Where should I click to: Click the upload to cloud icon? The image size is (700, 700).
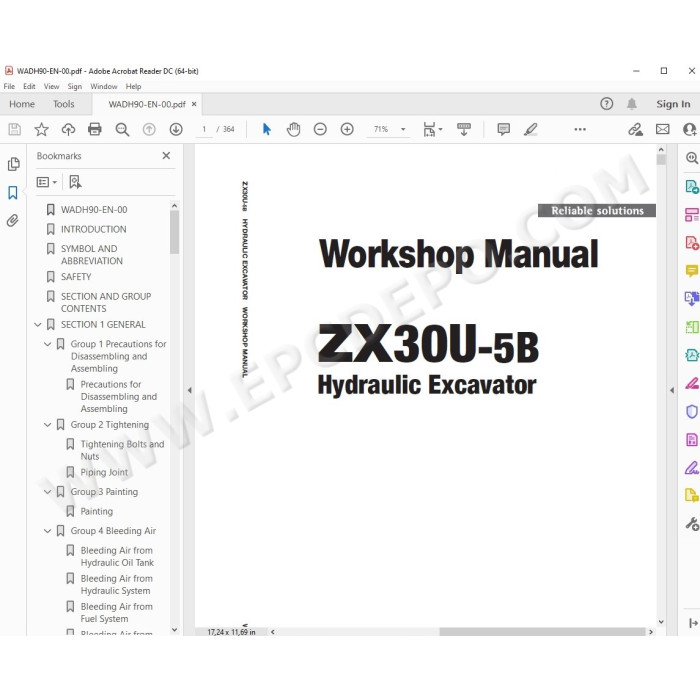68,129
